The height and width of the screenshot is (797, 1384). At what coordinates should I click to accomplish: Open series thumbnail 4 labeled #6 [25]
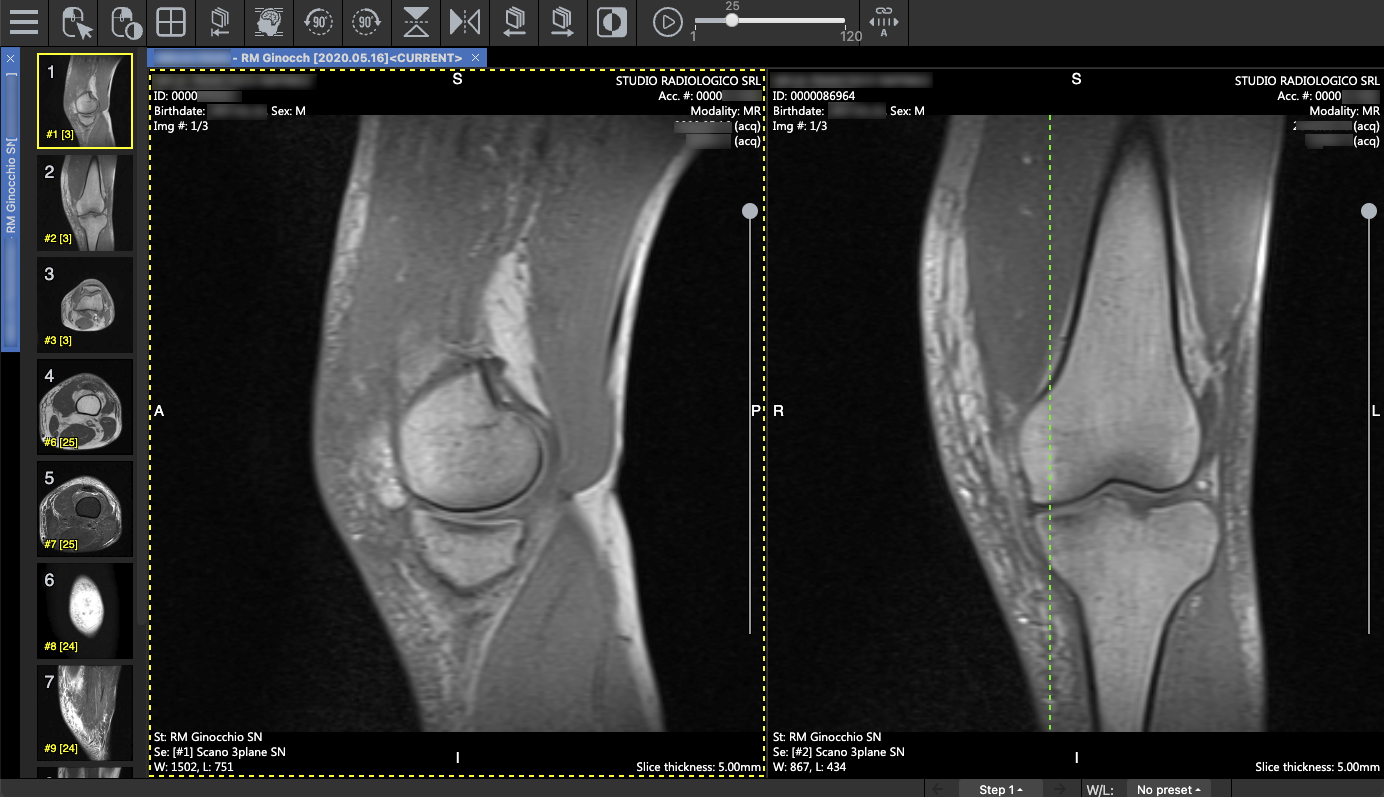pos(85,407)
